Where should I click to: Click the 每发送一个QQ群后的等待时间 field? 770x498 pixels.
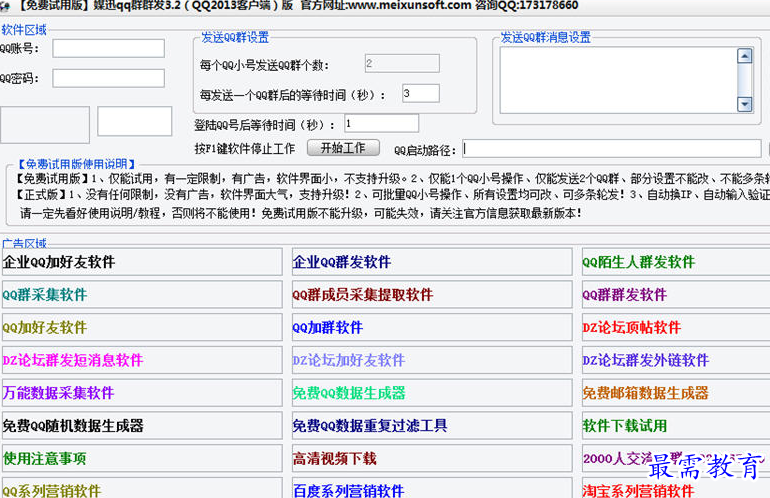[421, 93]
